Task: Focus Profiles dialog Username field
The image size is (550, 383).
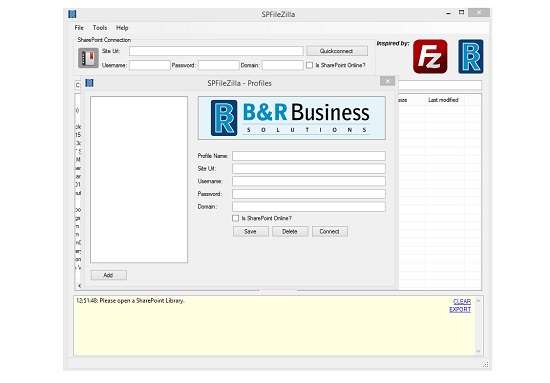Action: click(x=309, y=181)
